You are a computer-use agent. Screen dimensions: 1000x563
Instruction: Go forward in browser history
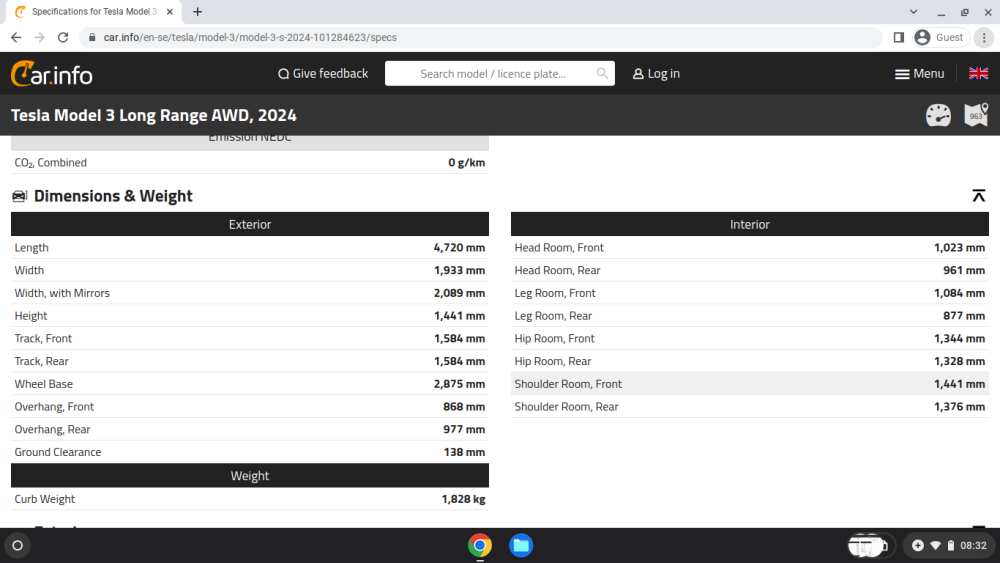(40, 38)
